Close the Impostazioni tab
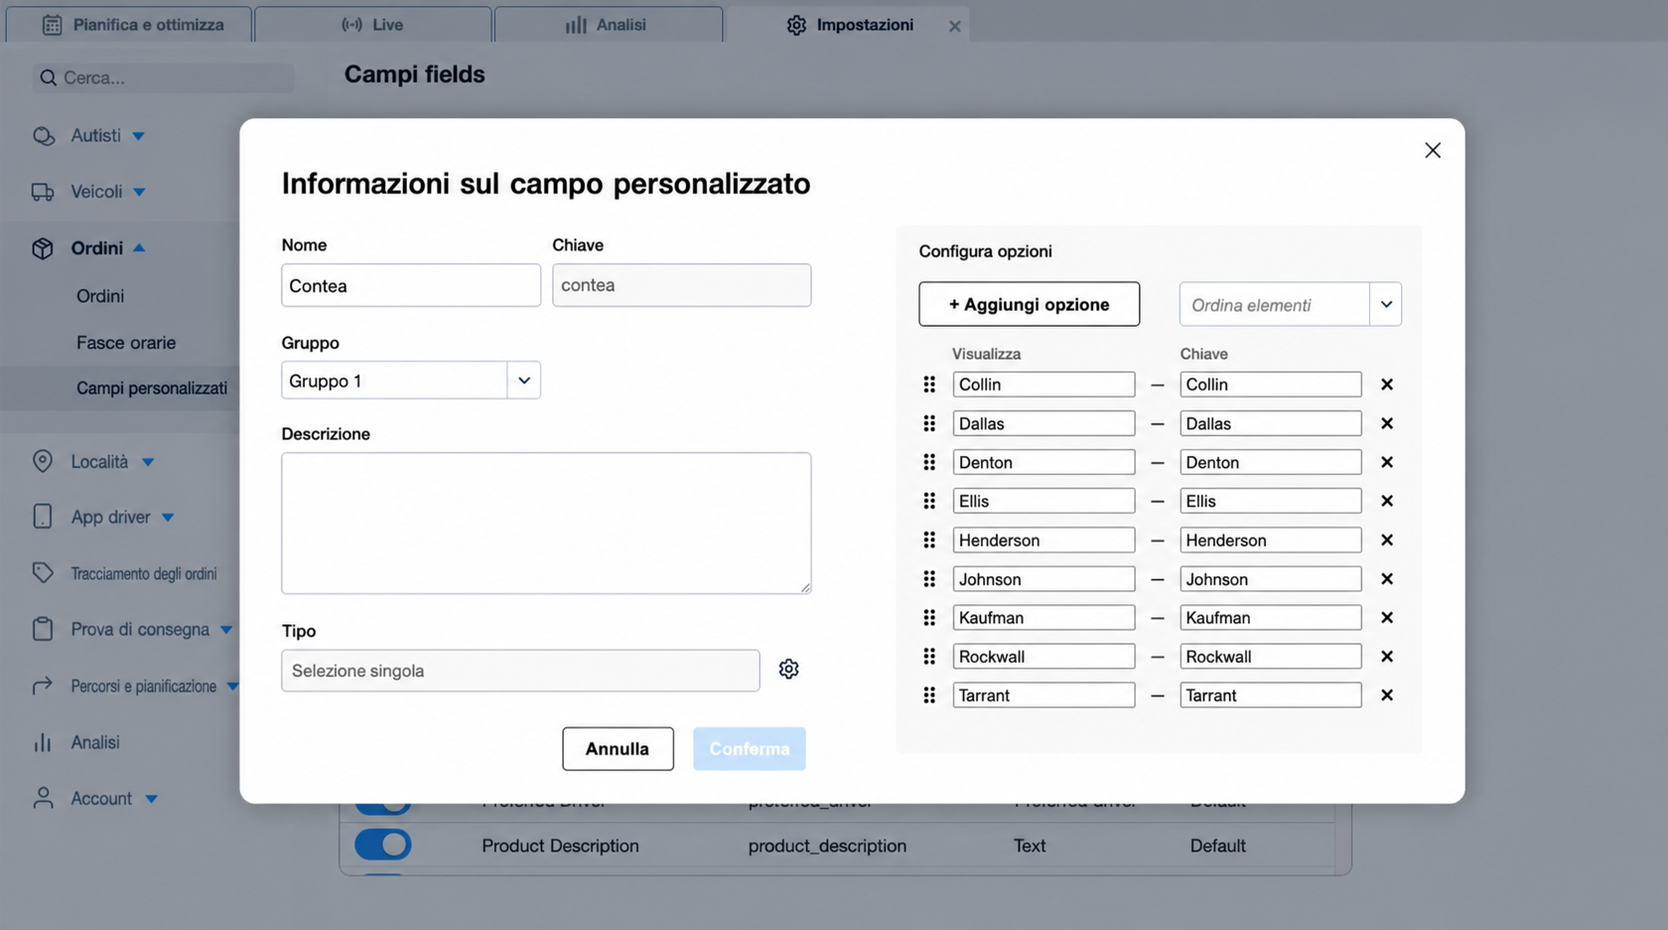This screenshot has height=930, width=1668. point(954,26)
